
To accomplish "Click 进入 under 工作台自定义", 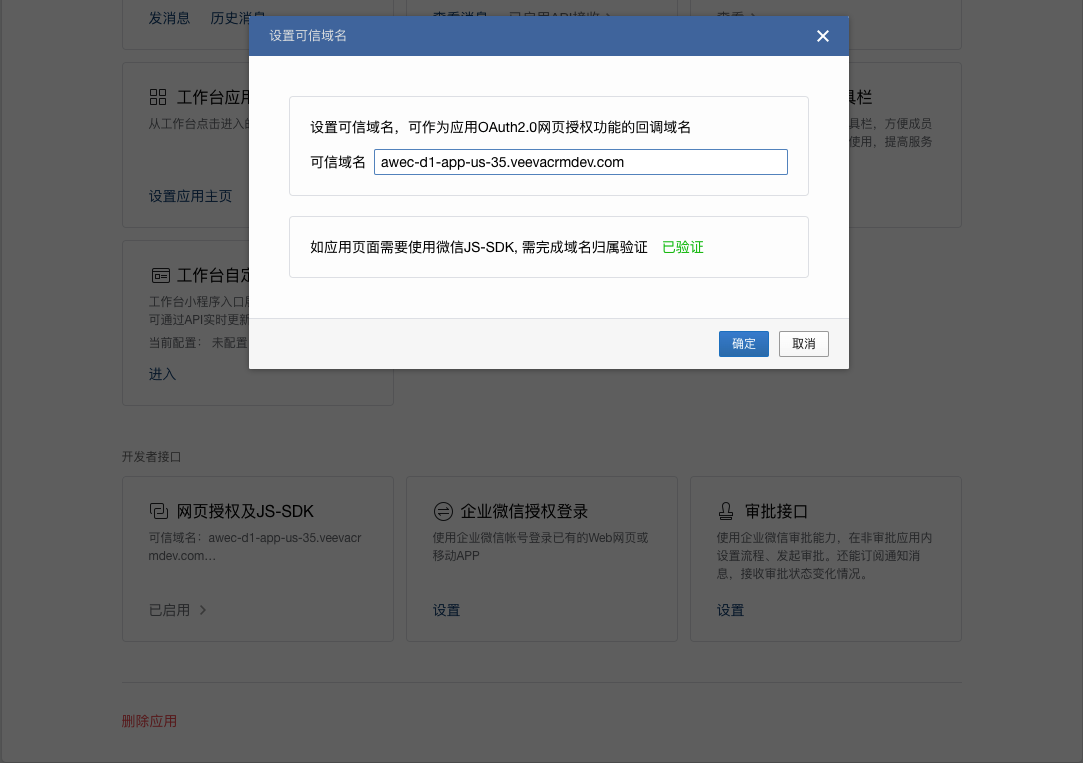I will (x=162, y=374).
